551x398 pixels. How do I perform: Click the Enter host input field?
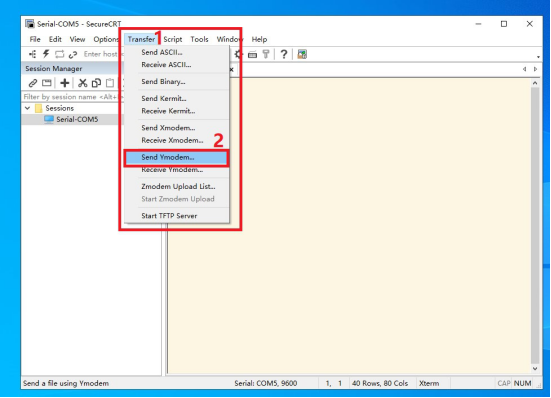point(102,54)
